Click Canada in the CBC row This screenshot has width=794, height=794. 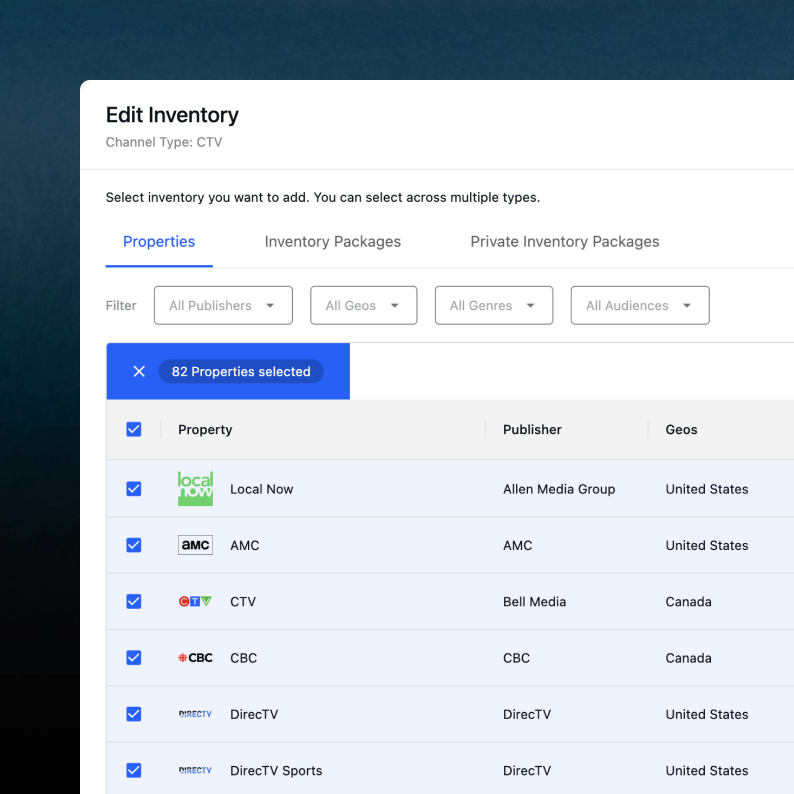pyautogui.click(x=688, y=658)
